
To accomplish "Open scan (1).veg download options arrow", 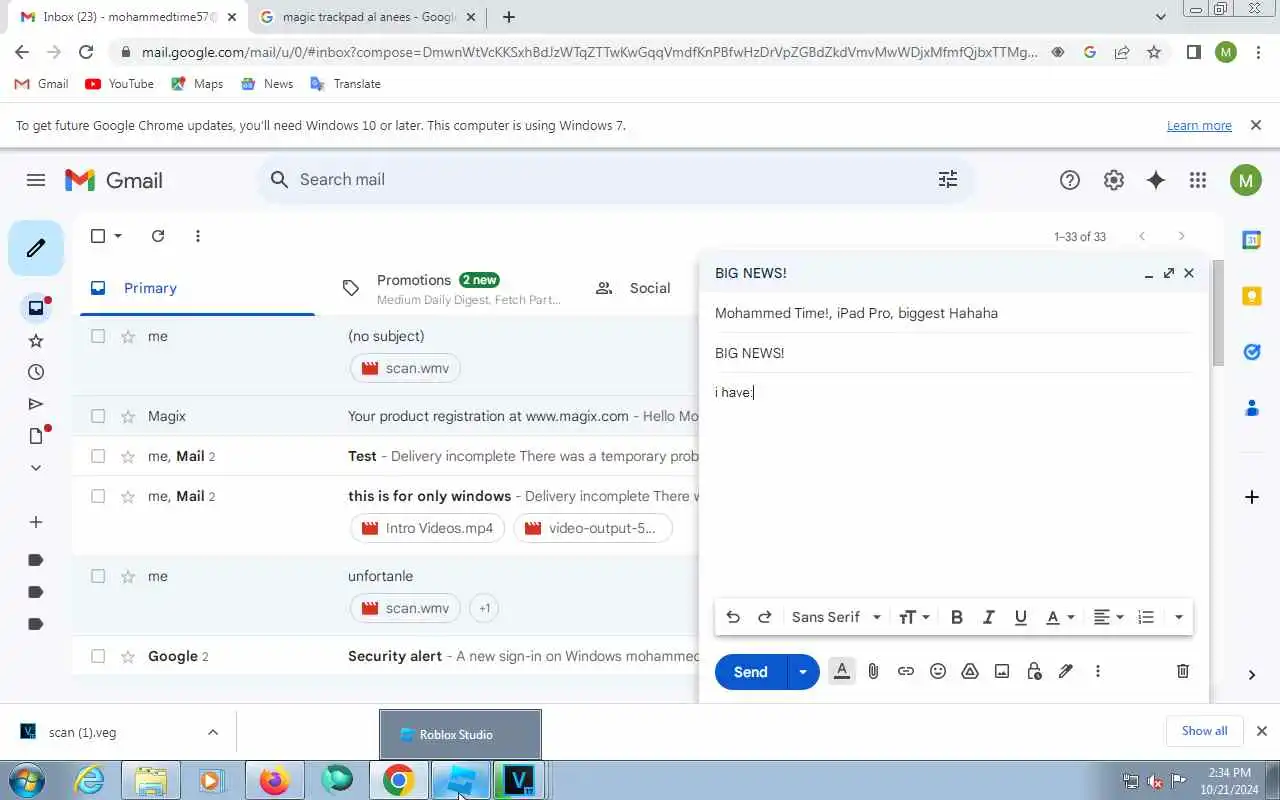I will 213,732.
